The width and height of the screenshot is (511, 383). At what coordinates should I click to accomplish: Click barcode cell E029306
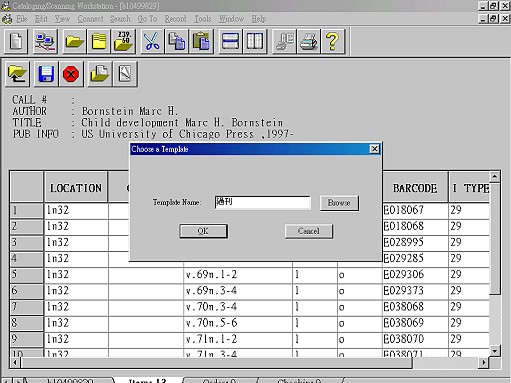click(415, 275)
